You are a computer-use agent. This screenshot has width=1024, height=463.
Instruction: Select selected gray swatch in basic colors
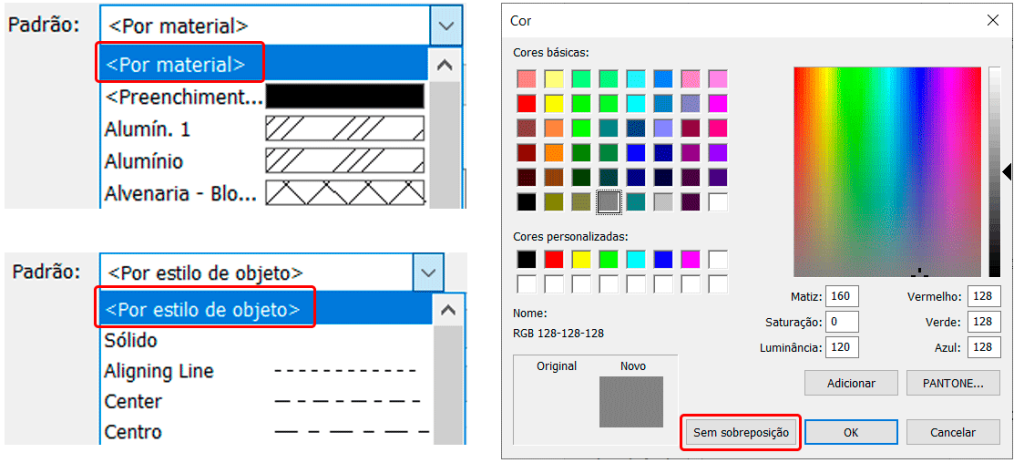(609, 202)
